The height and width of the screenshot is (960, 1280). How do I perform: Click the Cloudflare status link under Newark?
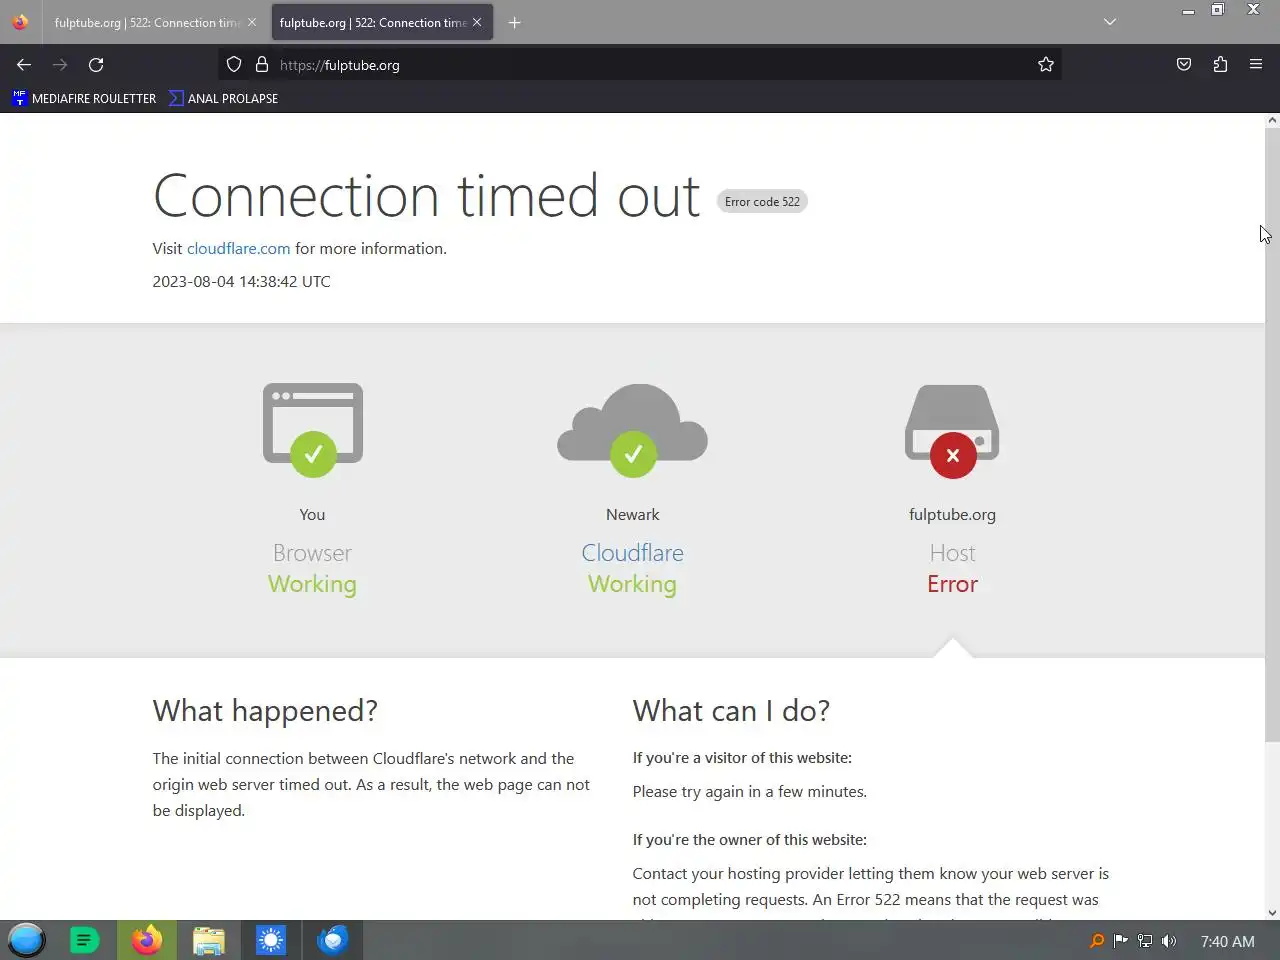(633, 553)
